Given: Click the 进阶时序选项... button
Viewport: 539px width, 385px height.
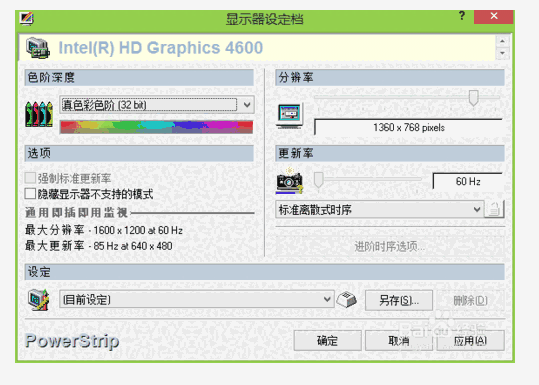Looking at the screenshot, I should point(390,246).
